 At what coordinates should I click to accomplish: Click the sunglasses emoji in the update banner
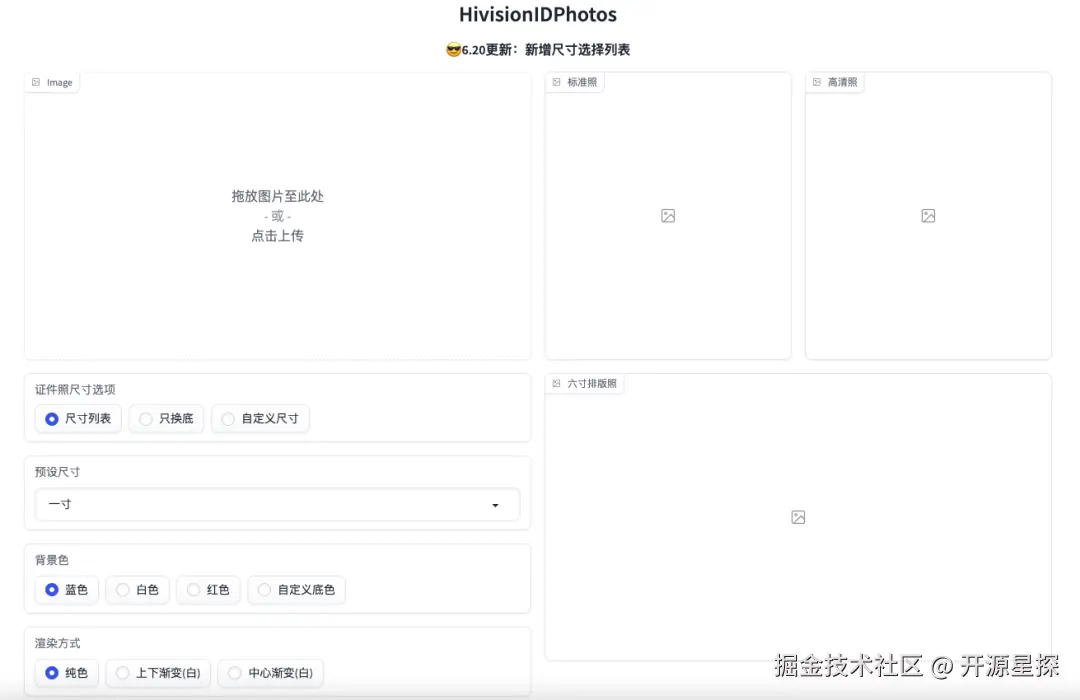tap(452, 47)
